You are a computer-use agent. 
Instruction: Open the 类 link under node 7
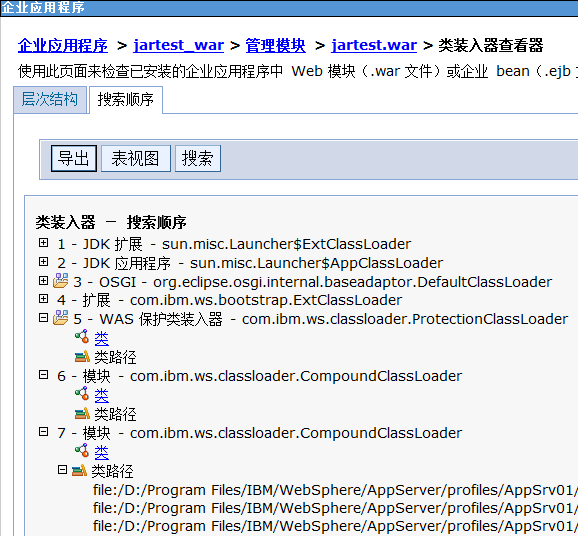[101, 452]
